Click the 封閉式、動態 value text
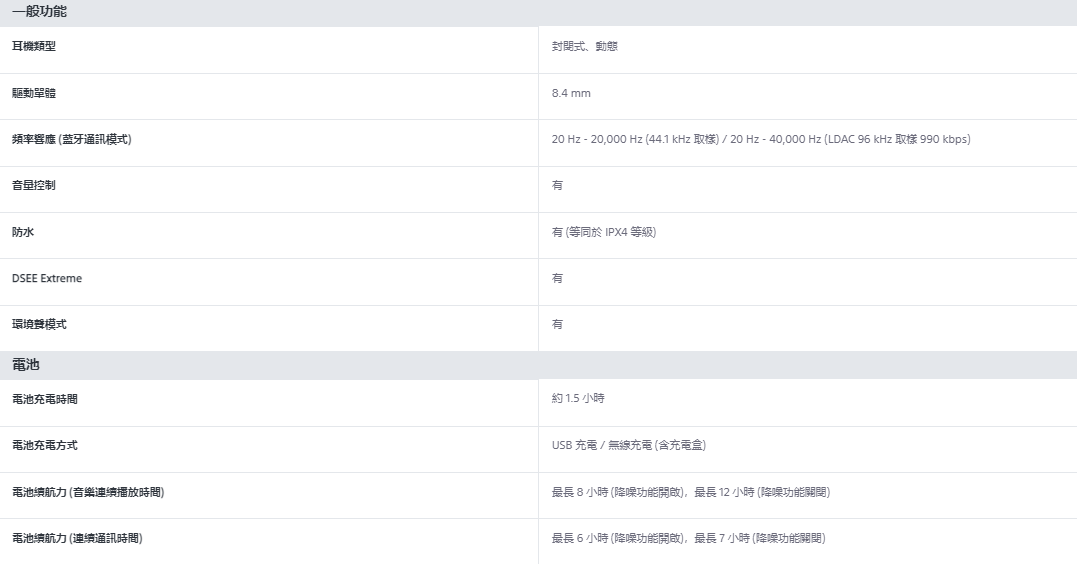Screen dimensions: 1077x564 [584, 47]
